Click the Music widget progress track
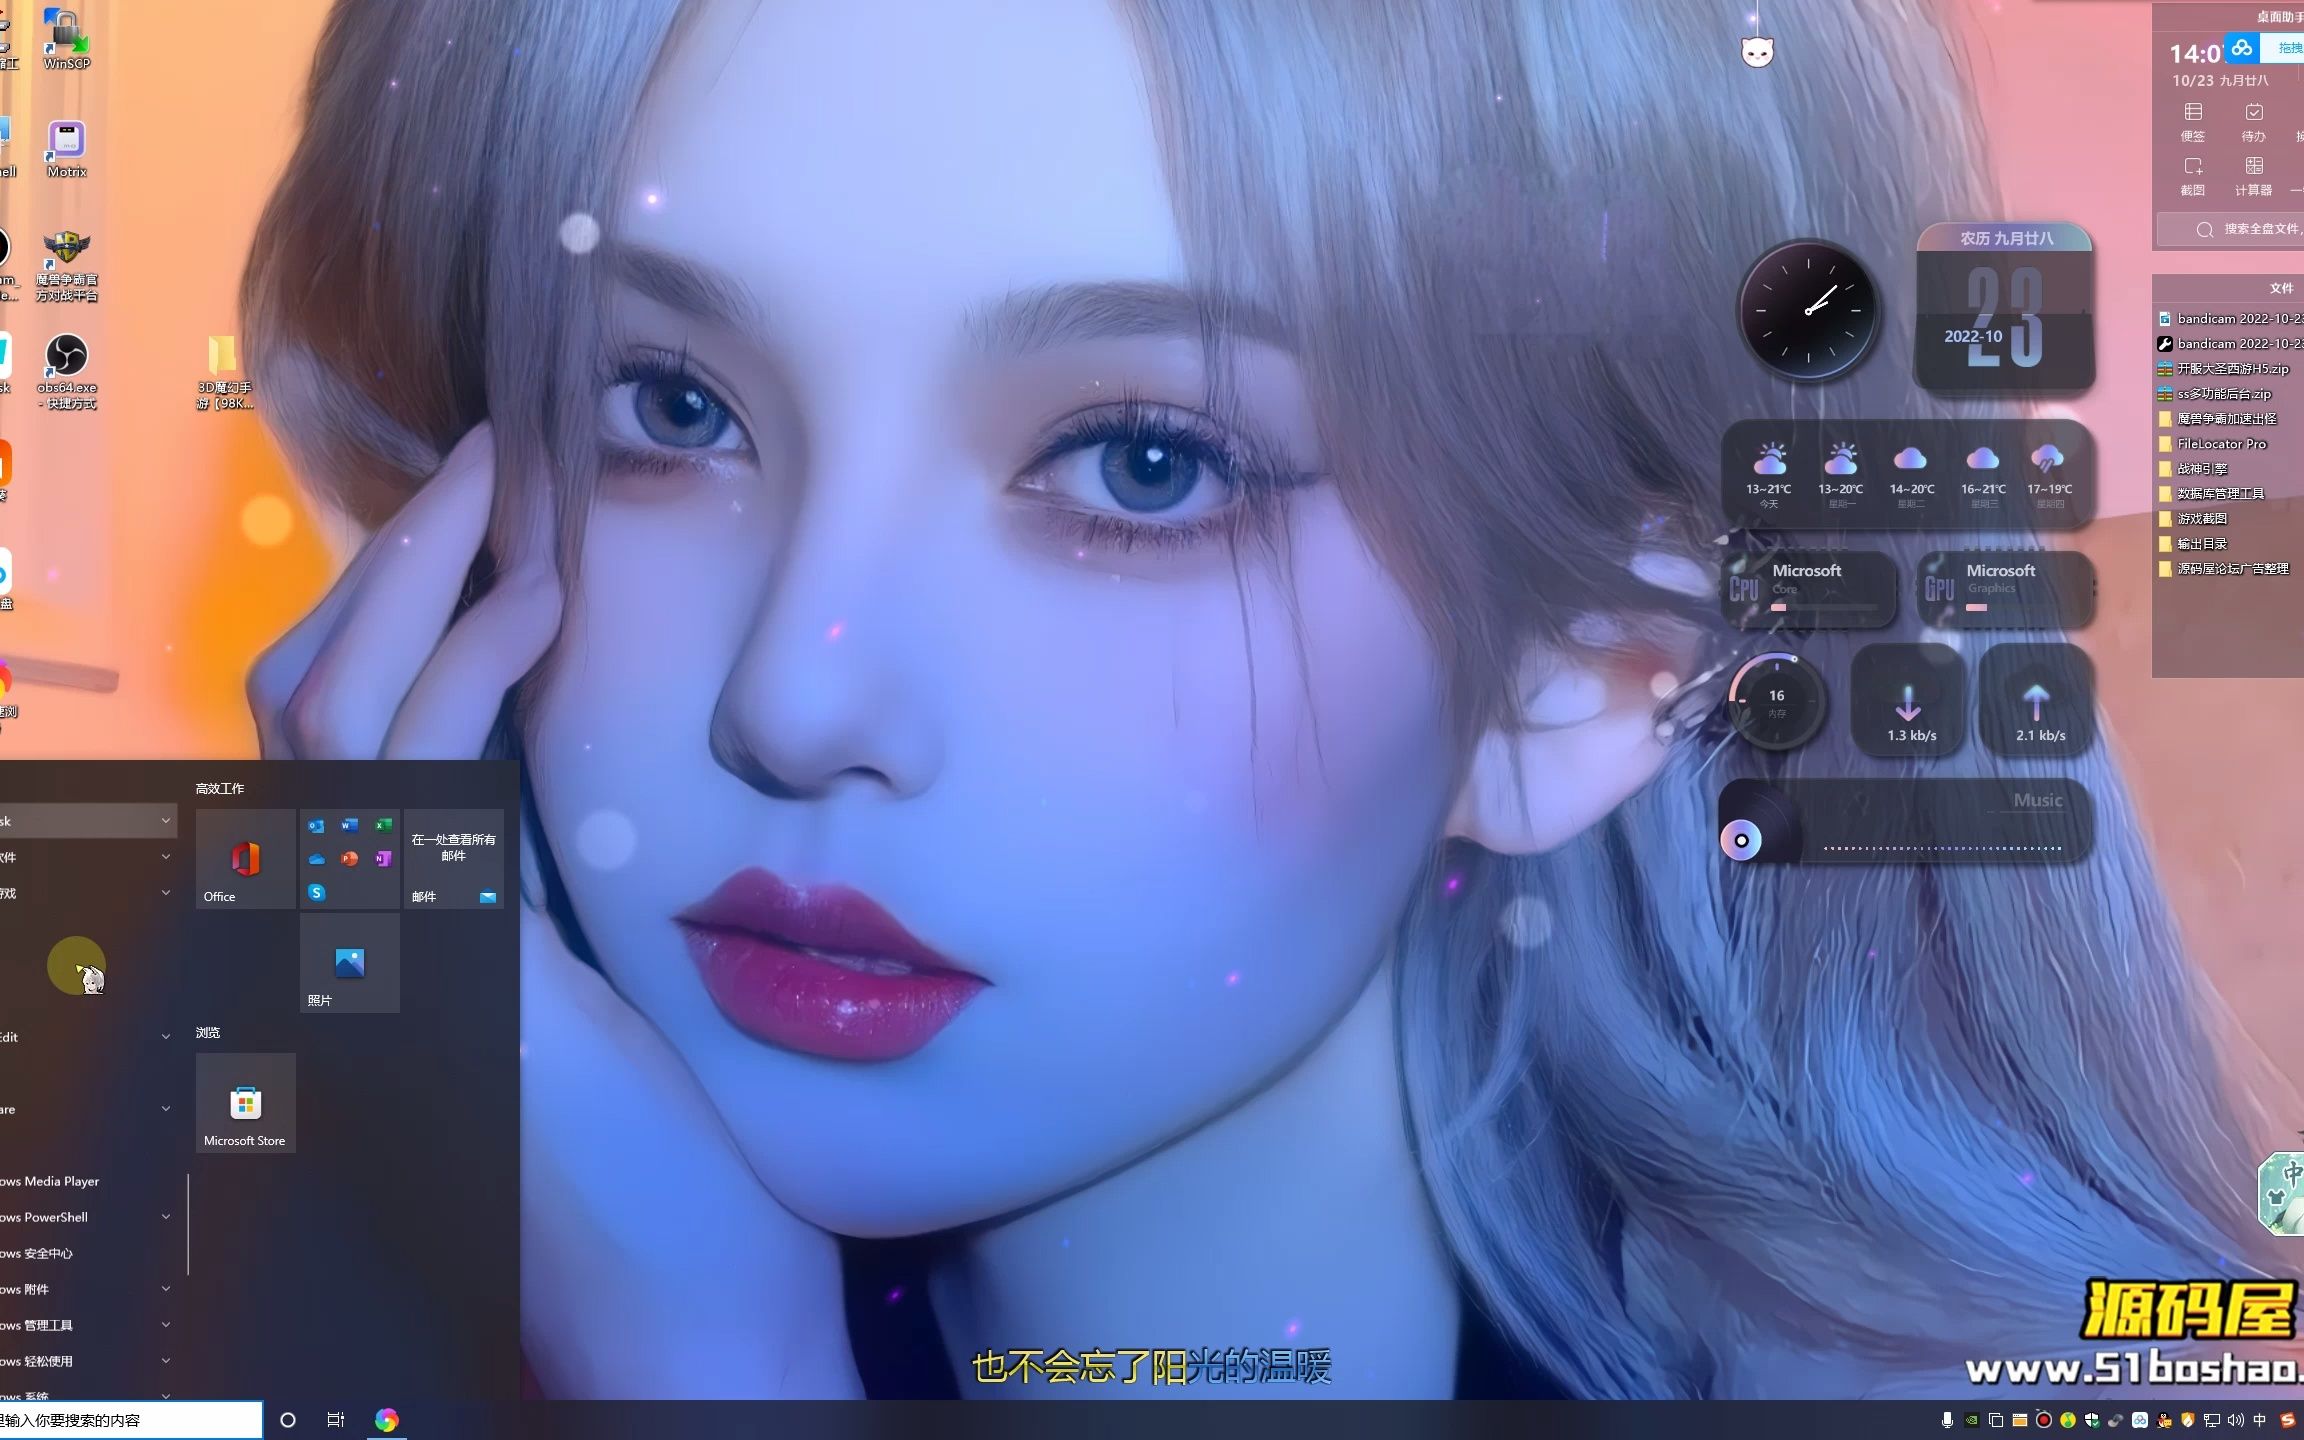Screen dimensions: 2304x1440 pyautogui.click(x=1942, y=848)
